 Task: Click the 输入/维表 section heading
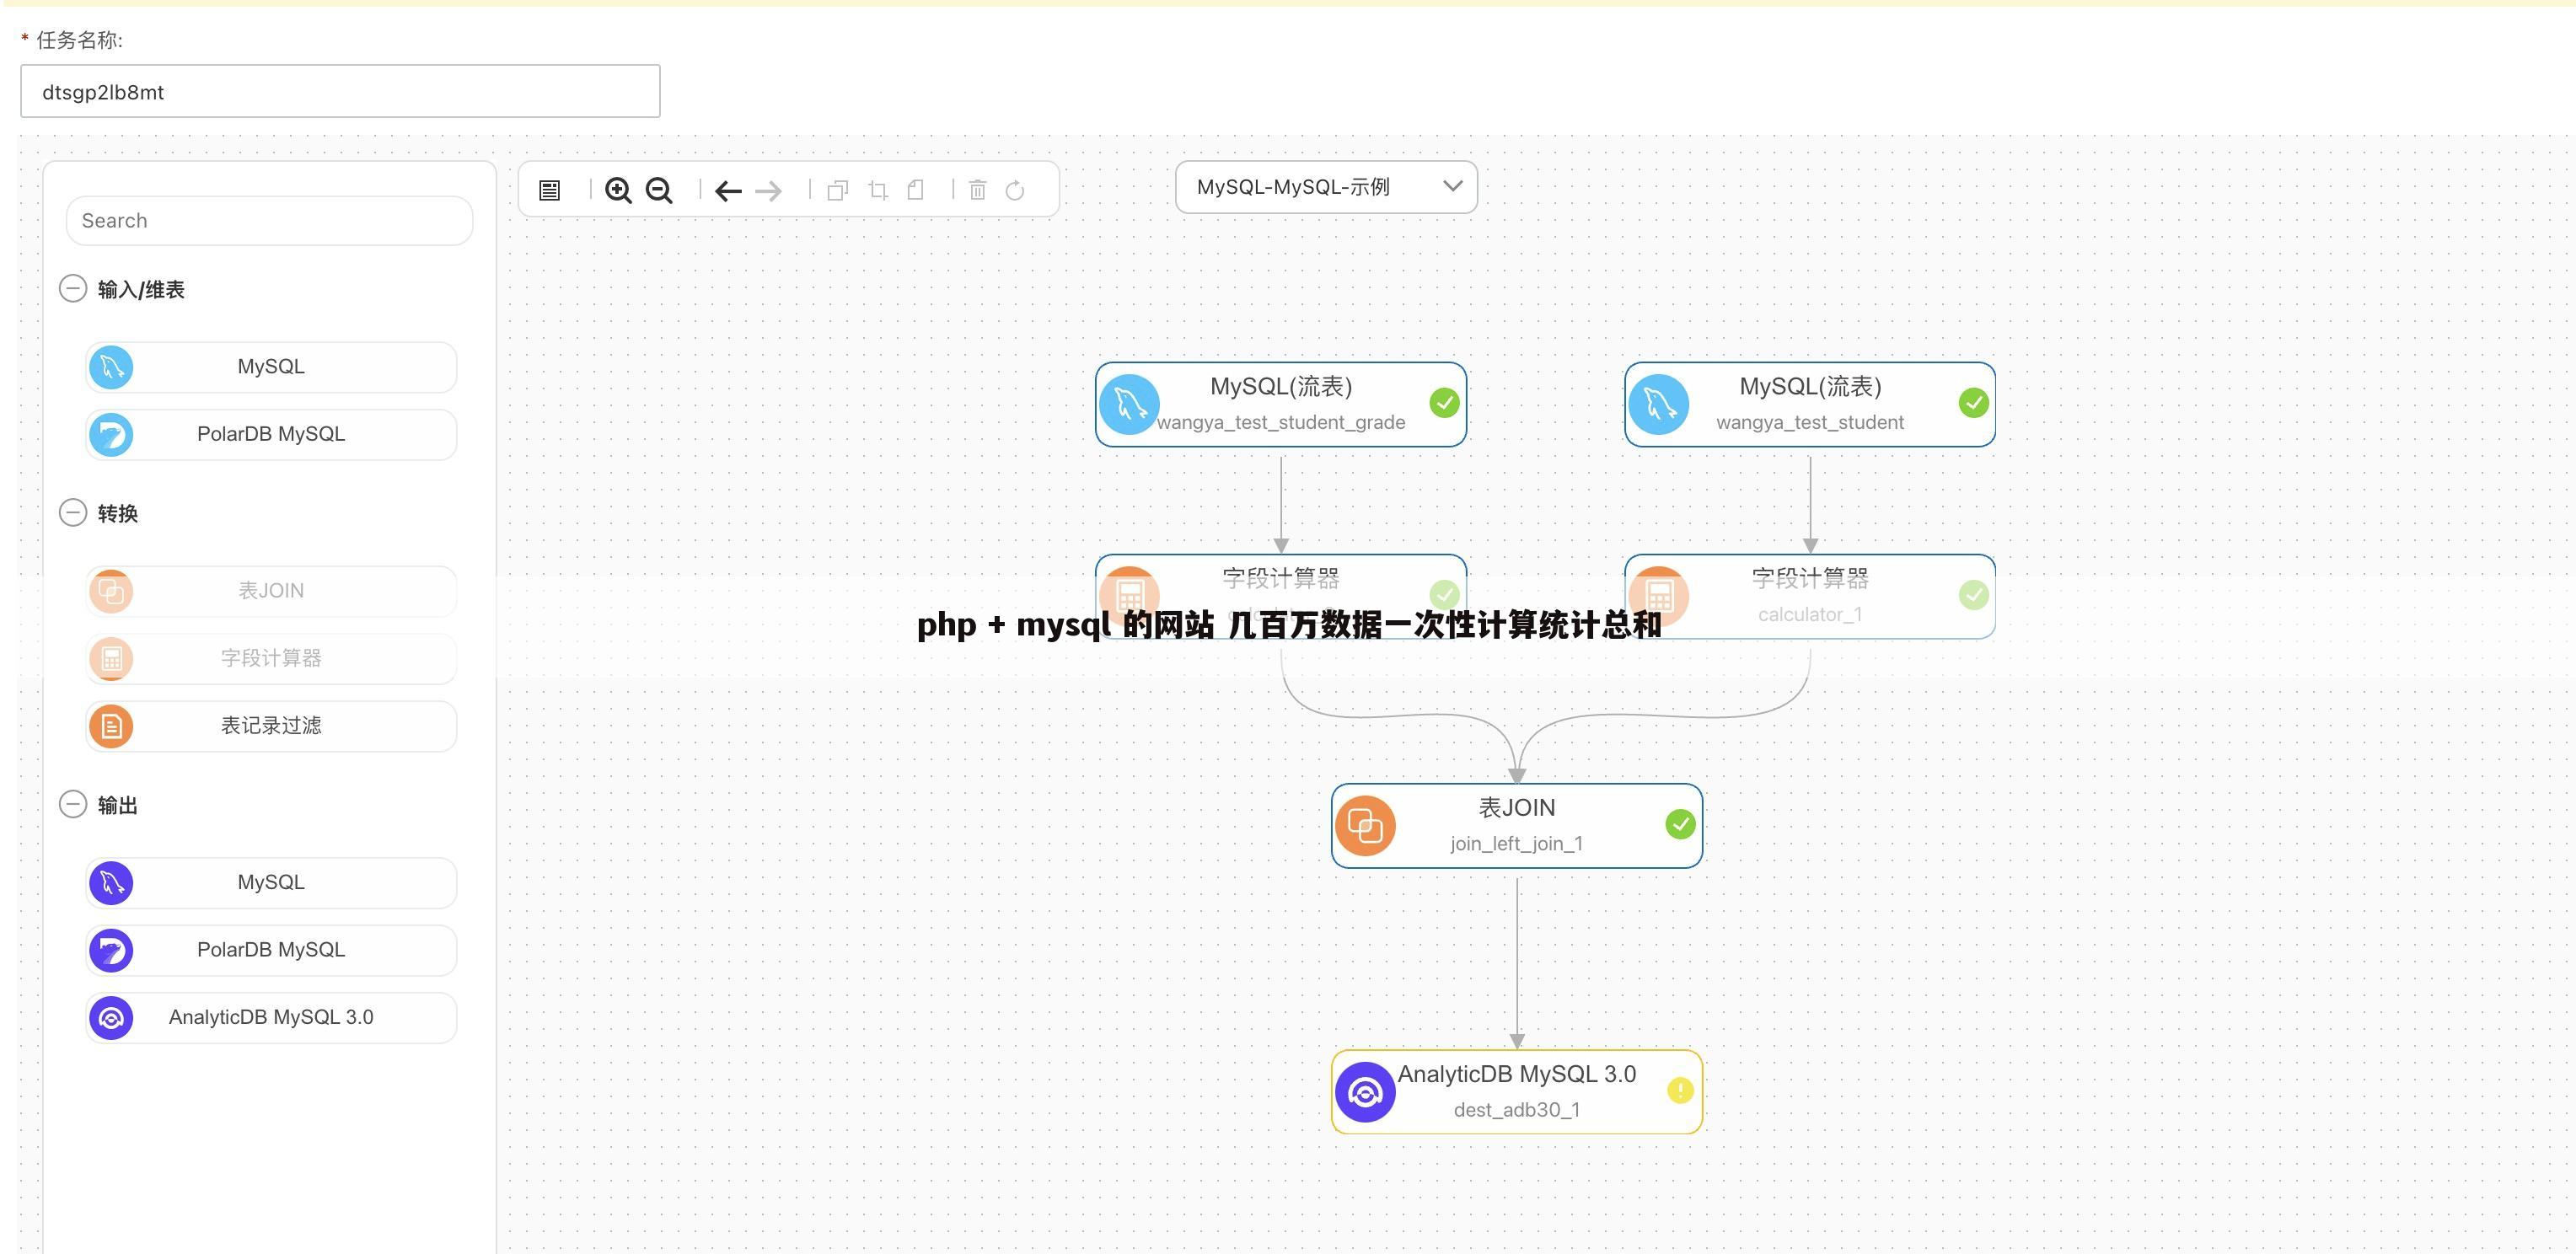click(141, 290)
